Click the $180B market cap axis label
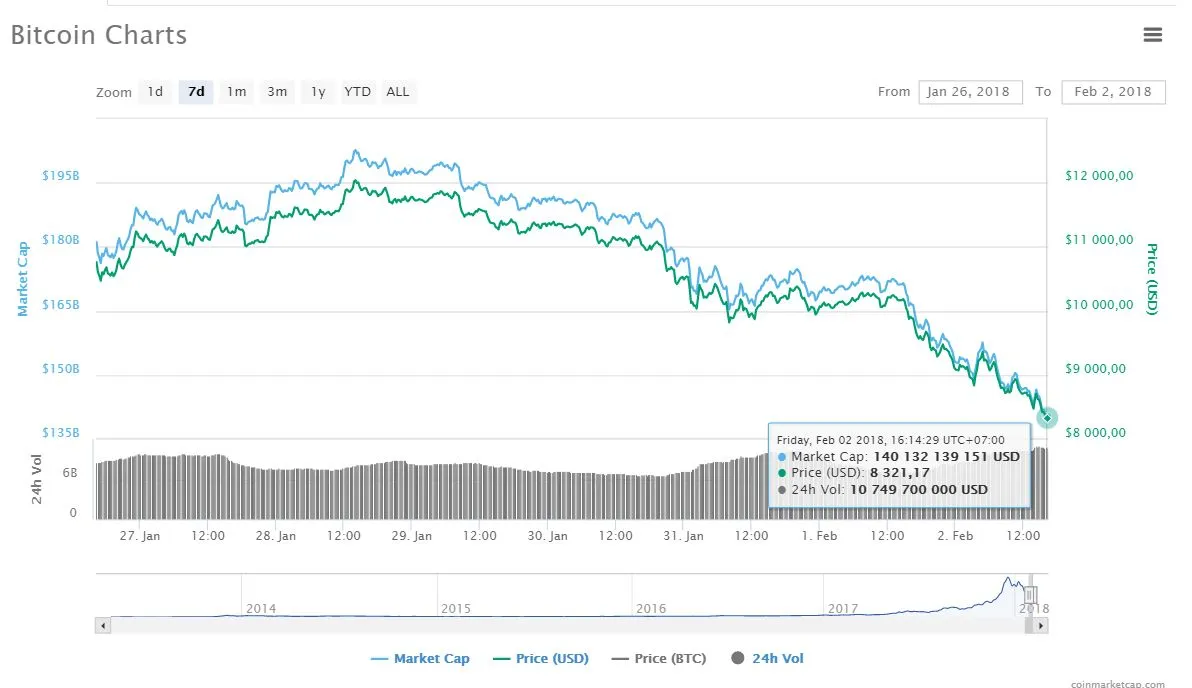The height and width of the screenshot is (688, 1192). (x=61, y=239)
